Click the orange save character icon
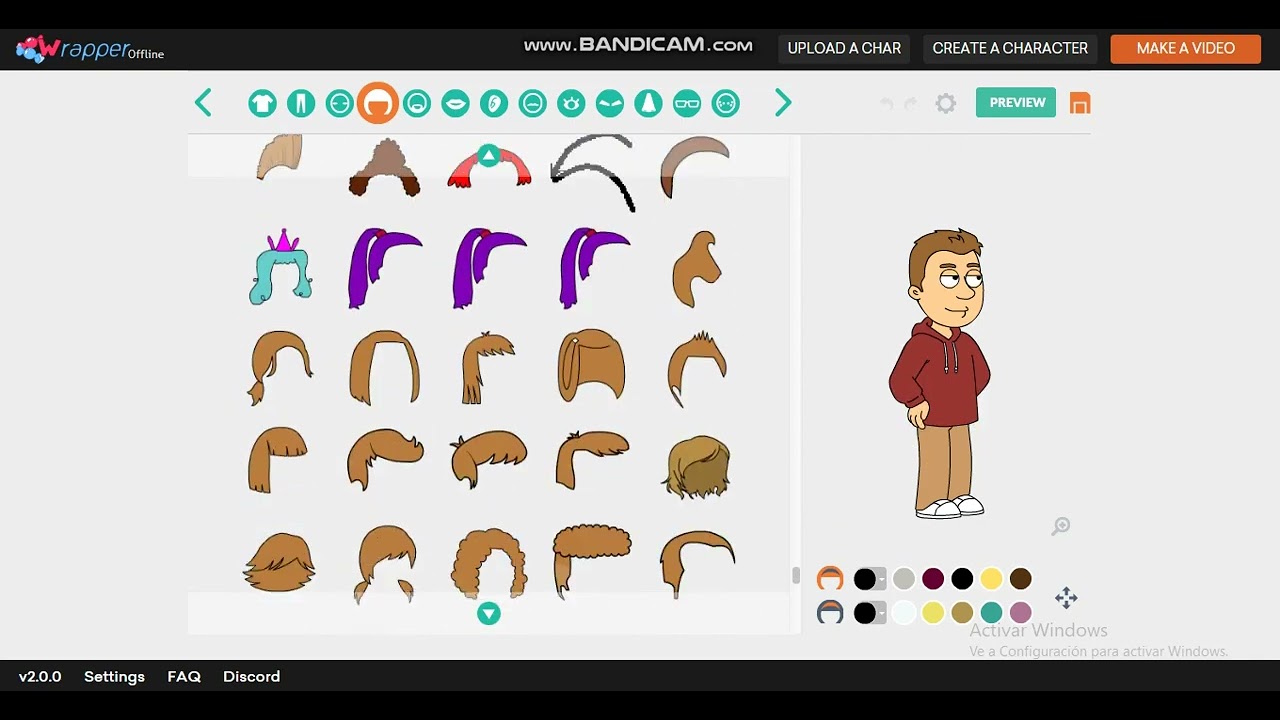Viewport: 1280px width, 720px height. point(1080,103)
